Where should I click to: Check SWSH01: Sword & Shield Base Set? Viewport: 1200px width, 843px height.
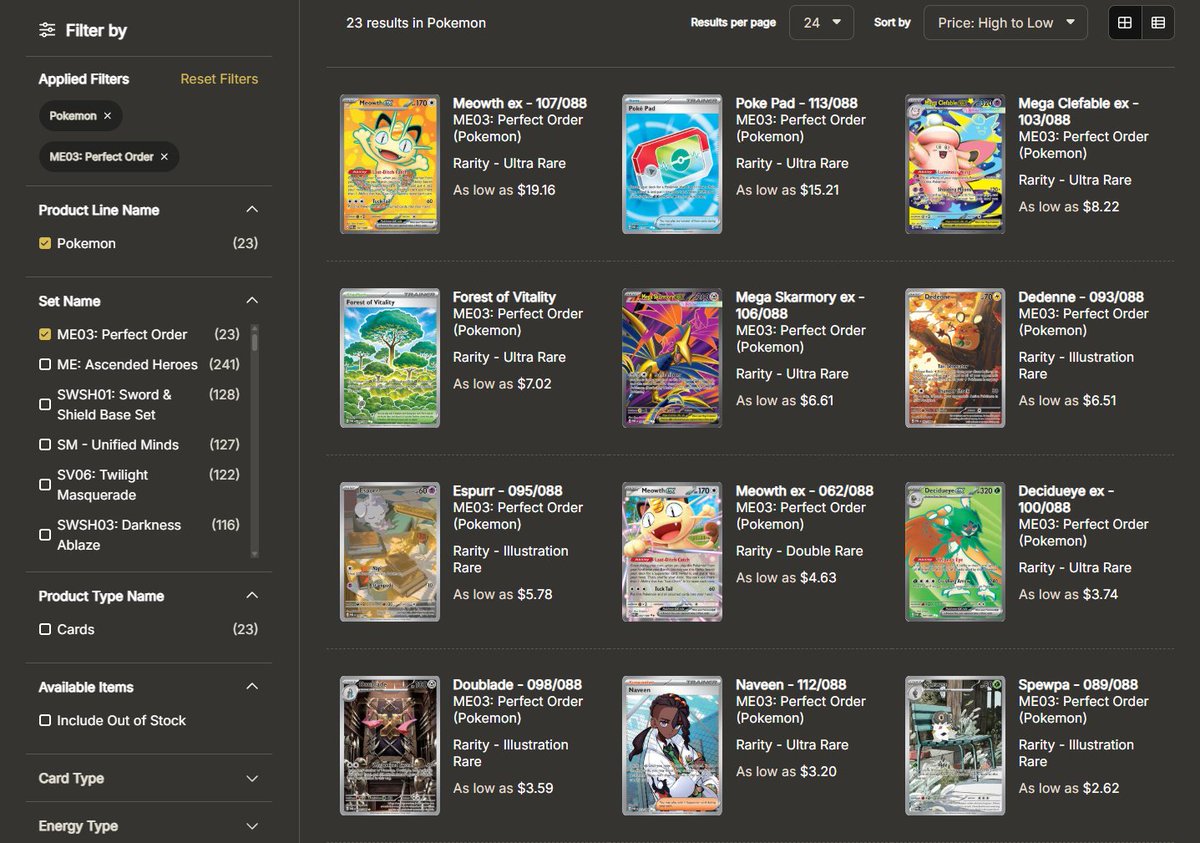pyautogui.click(x=45, y=404)
